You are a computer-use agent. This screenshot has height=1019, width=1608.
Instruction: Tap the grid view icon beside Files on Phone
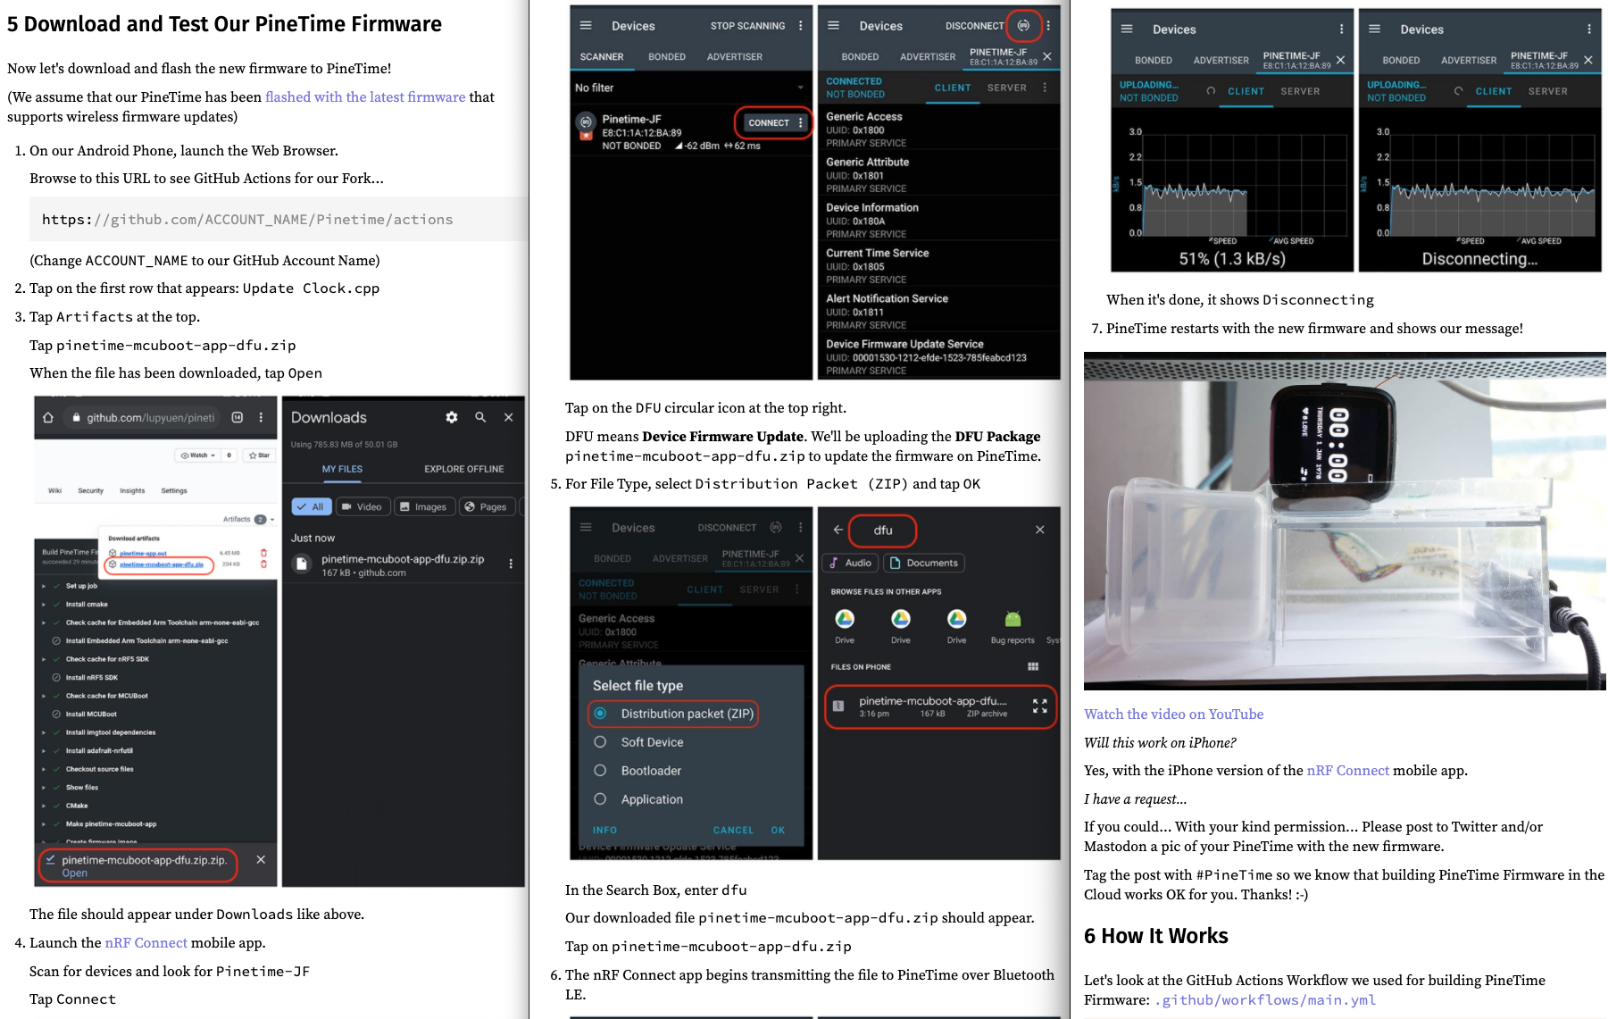pos(1033,666)
